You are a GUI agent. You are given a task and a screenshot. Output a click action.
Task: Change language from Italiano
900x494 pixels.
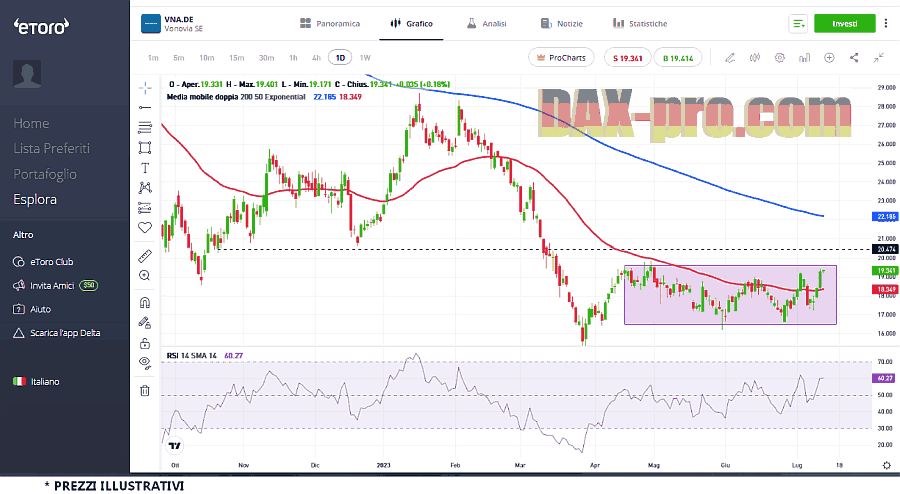[36, 382]
